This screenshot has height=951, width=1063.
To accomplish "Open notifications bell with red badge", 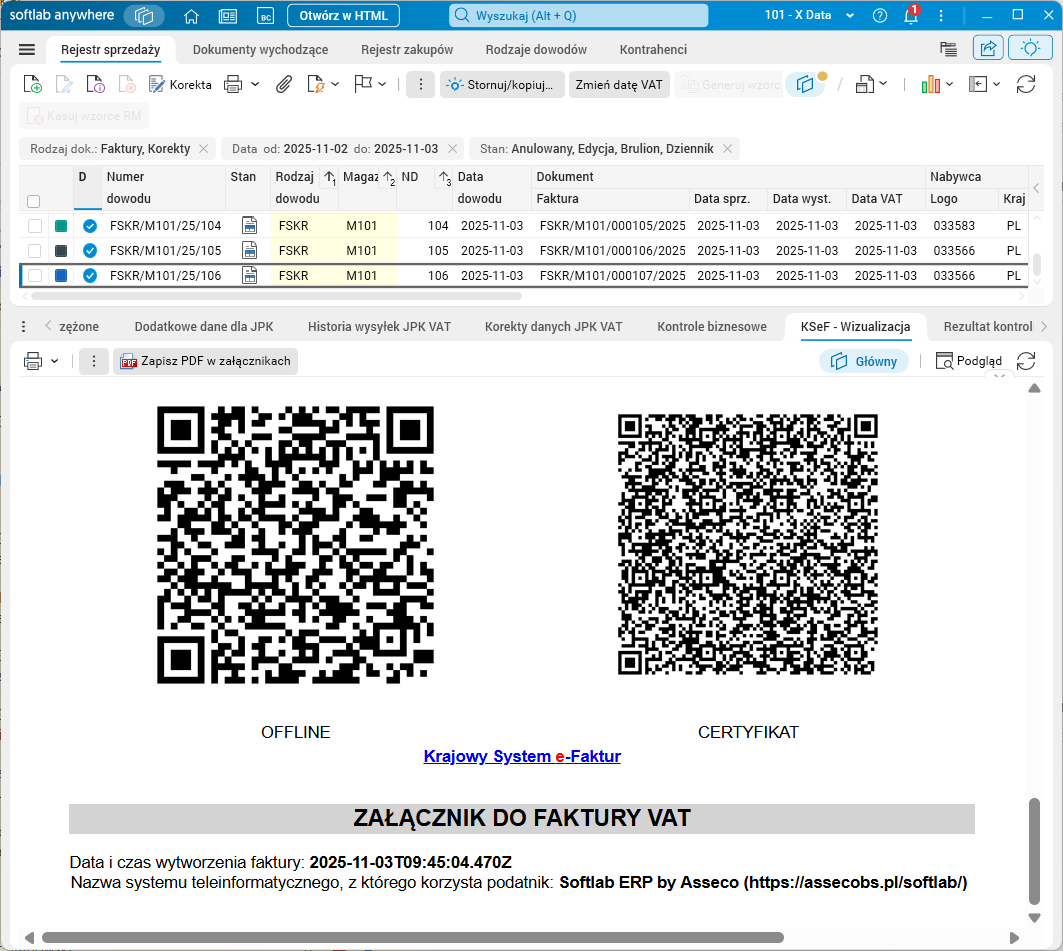I will (x=911, y=15).
